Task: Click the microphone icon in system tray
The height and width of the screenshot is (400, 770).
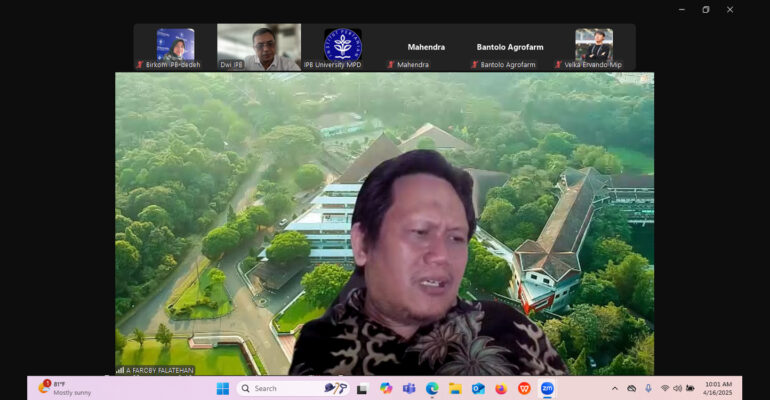Action: 648,388
